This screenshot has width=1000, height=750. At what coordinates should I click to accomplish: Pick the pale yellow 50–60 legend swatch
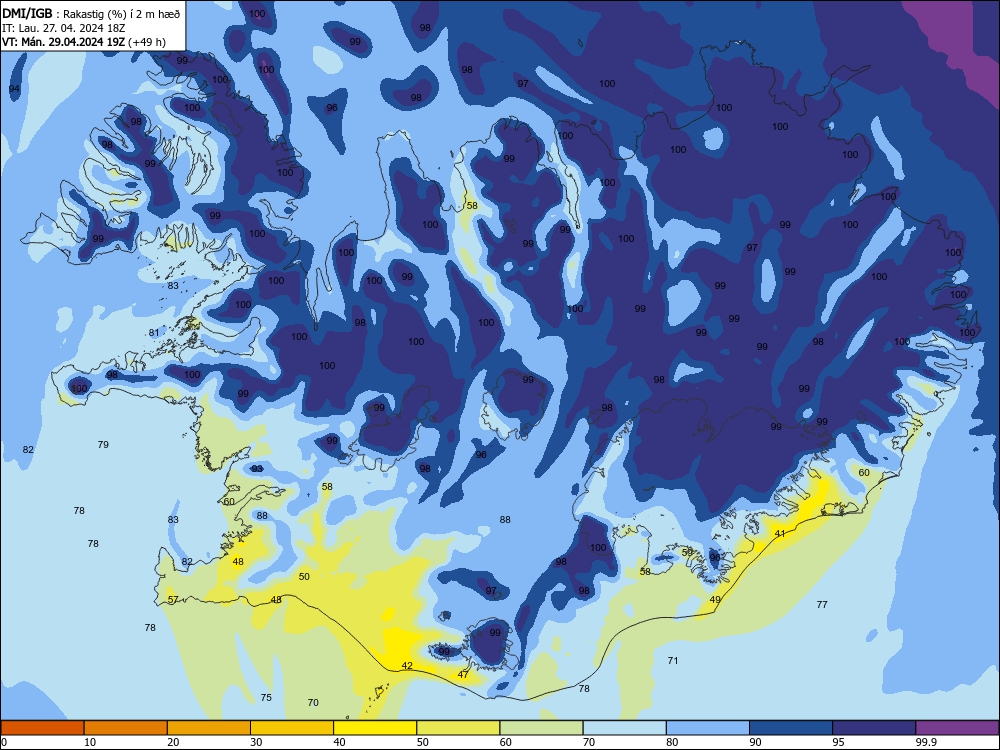(458, 728)
